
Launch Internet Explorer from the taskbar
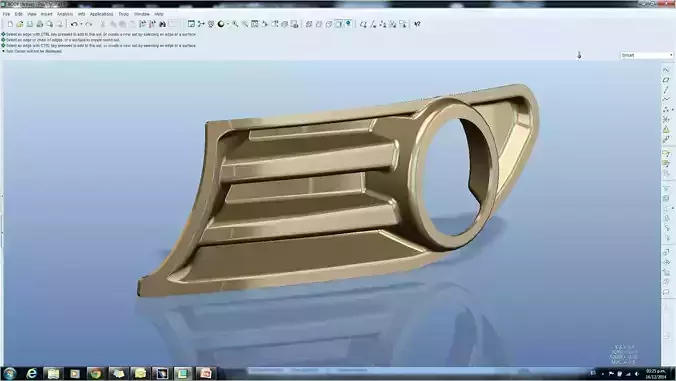pyautogui.click(x=31, y=373)
